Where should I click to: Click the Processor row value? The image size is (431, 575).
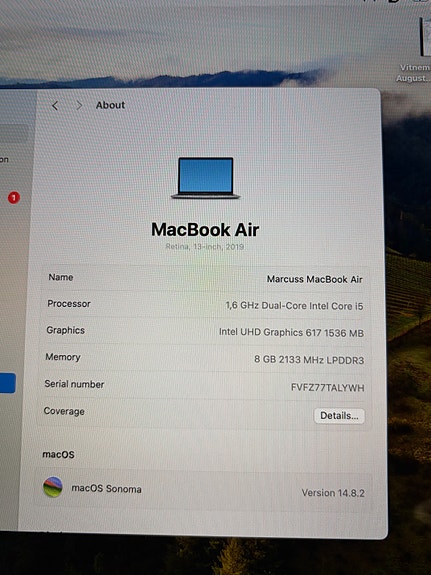click(294, 305)
